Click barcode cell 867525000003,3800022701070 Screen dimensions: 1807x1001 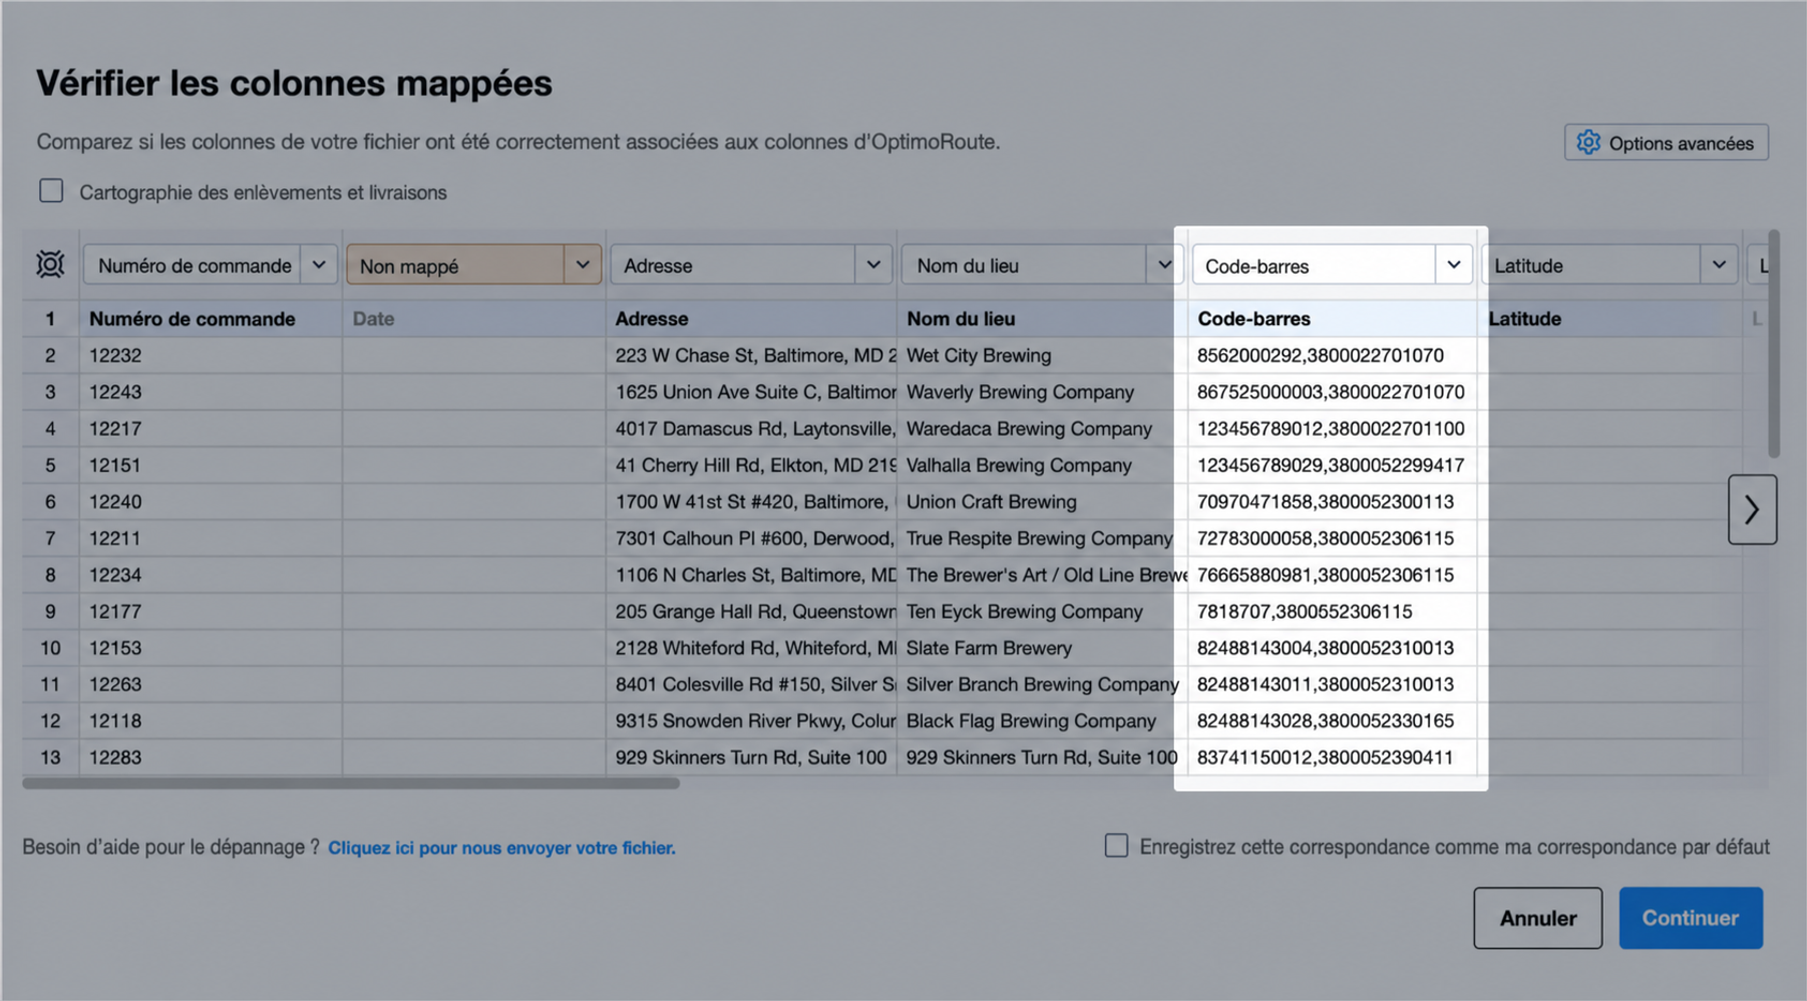pos(1332,392)
